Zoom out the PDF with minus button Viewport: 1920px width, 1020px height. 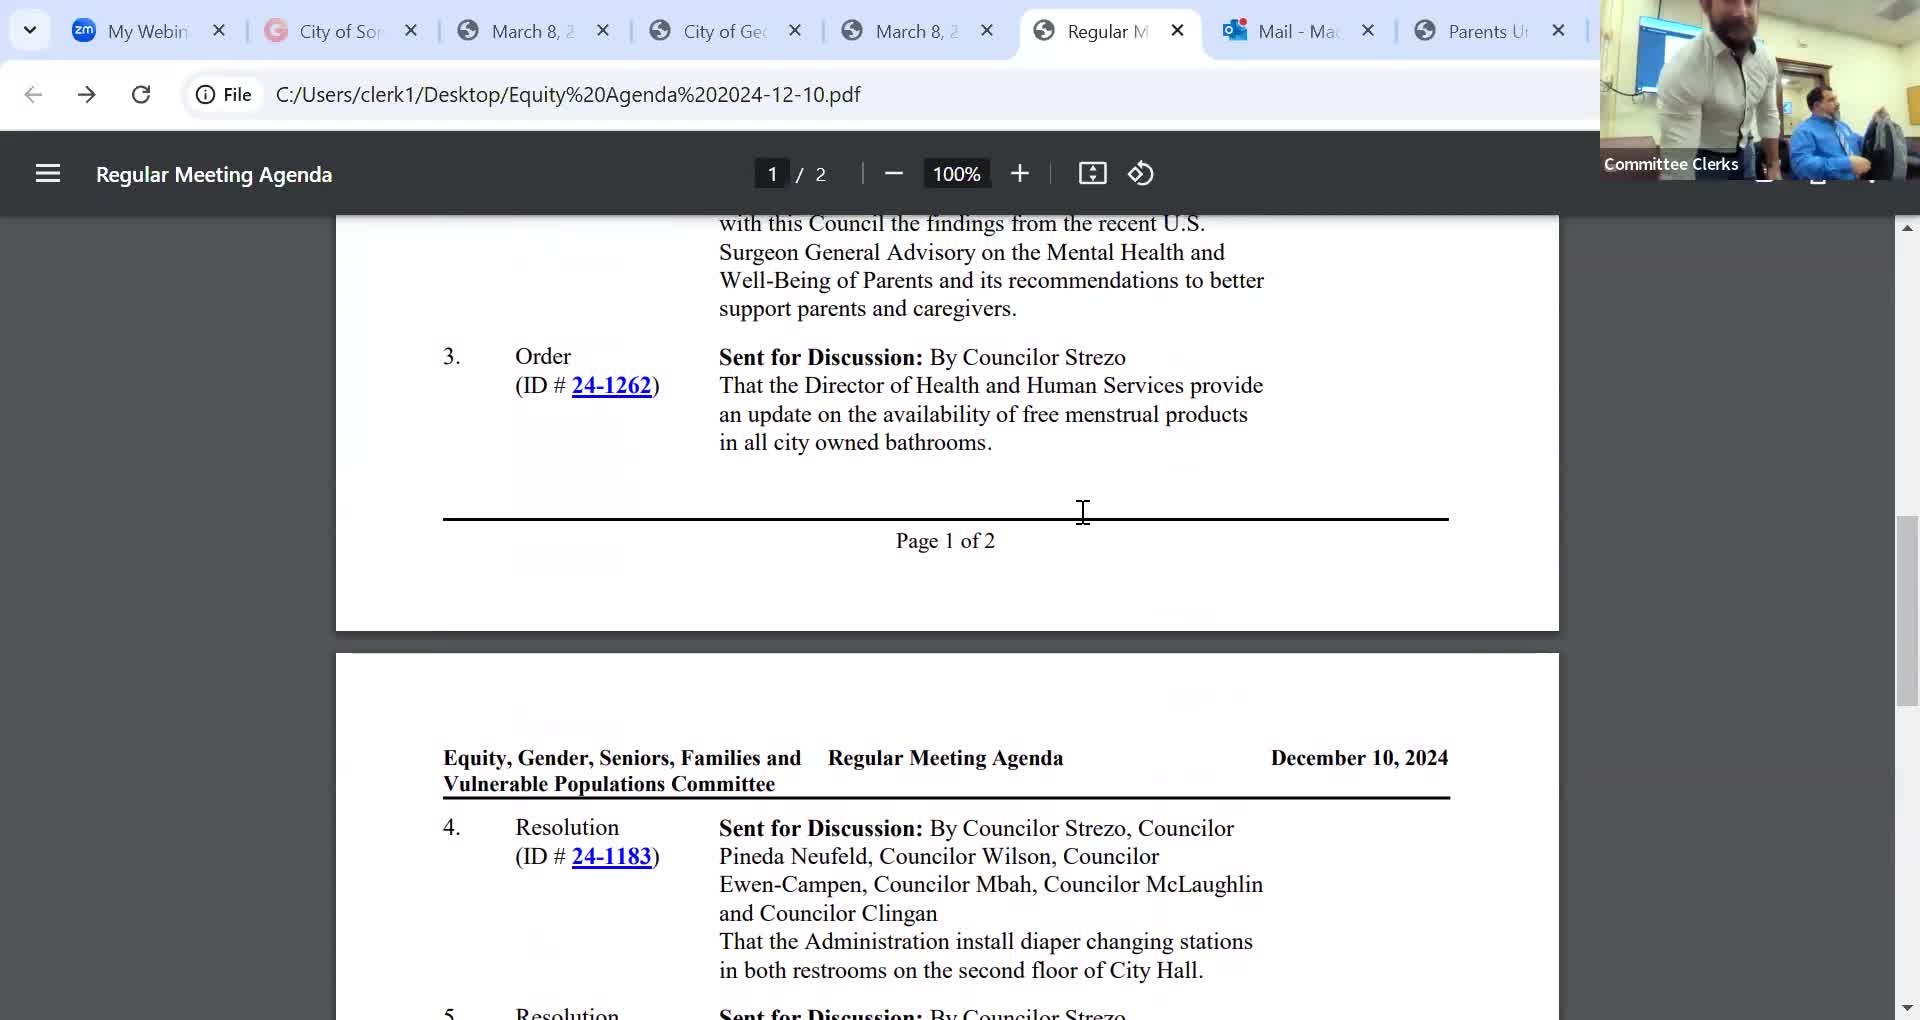click(894, 174)
